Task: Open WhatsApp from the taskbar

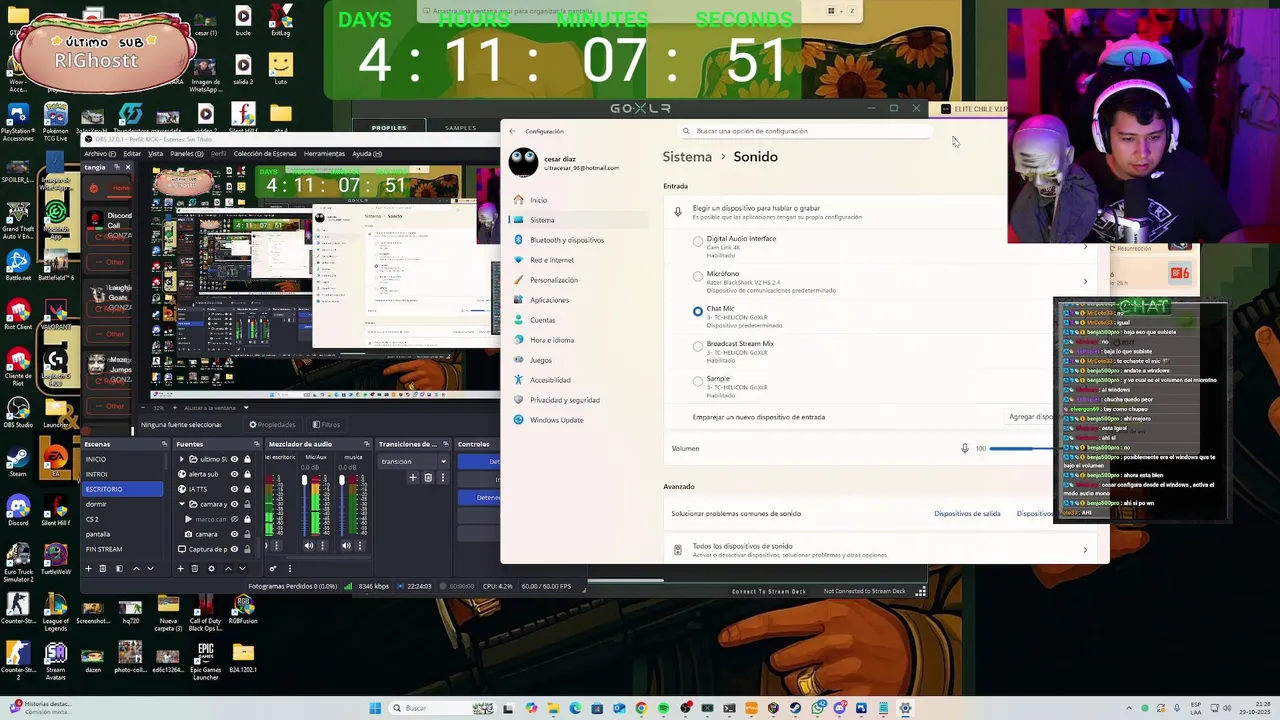Action: point(818,708)
